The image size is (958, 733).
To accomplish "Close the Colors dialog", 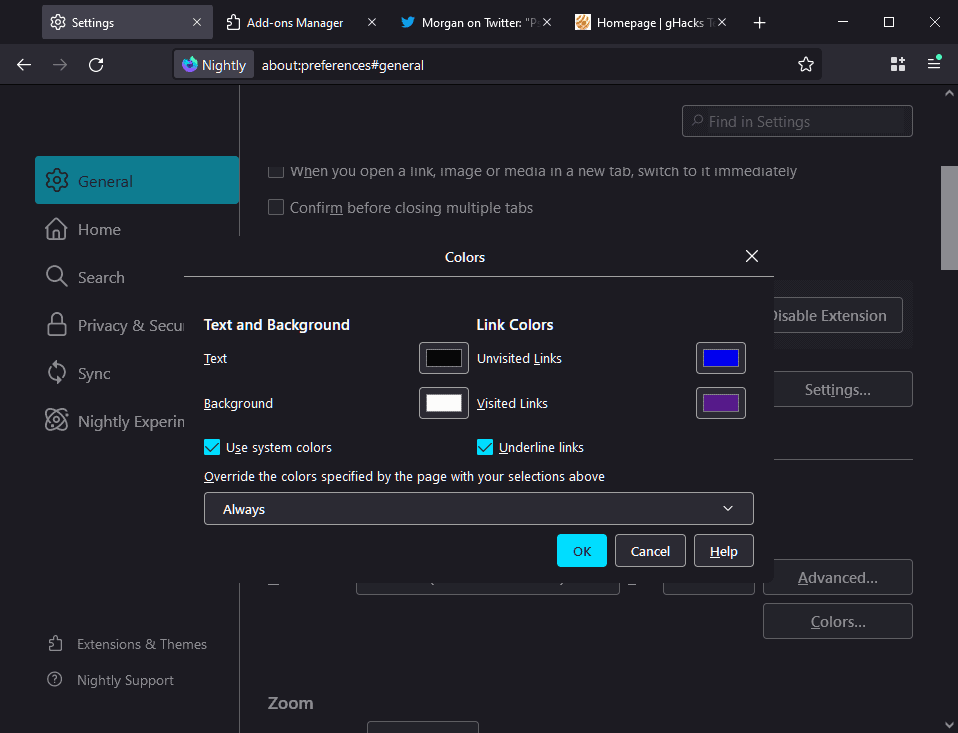I will coord(752,256).
